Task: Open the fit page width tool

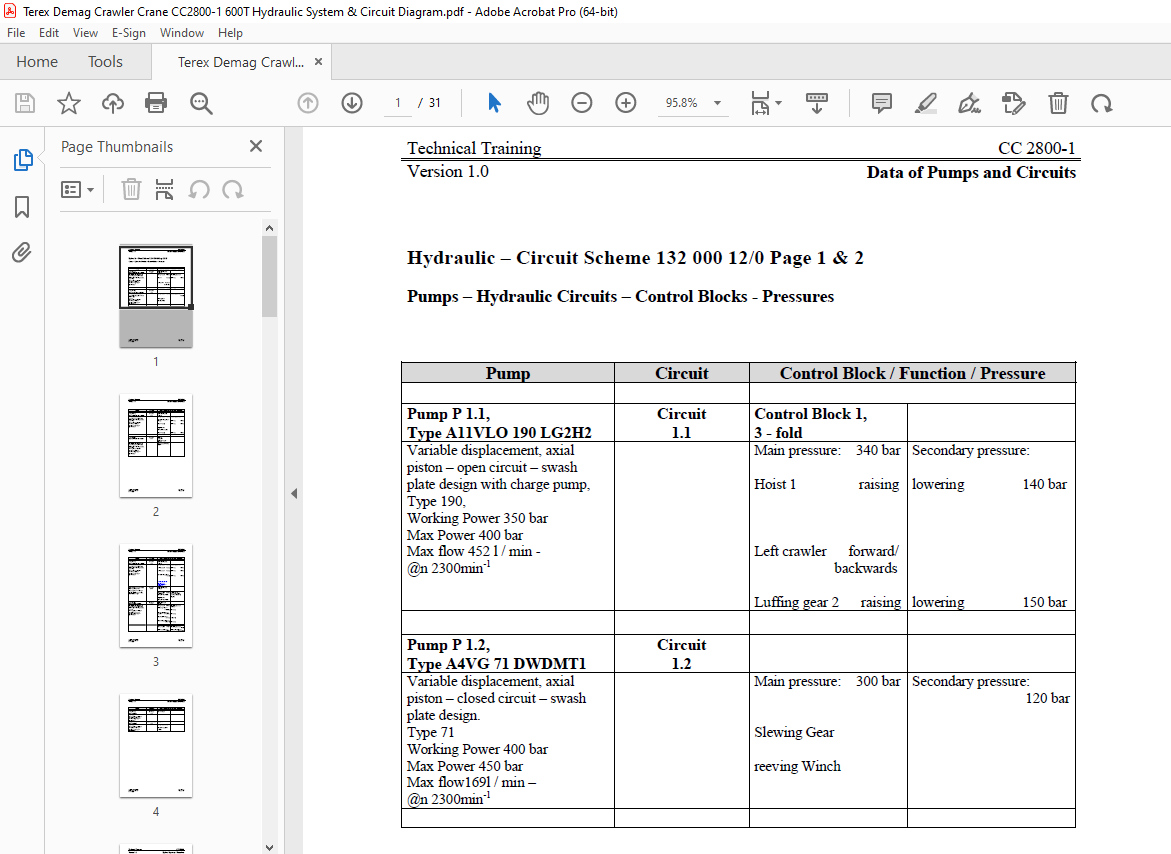Action: click(760, 103)
